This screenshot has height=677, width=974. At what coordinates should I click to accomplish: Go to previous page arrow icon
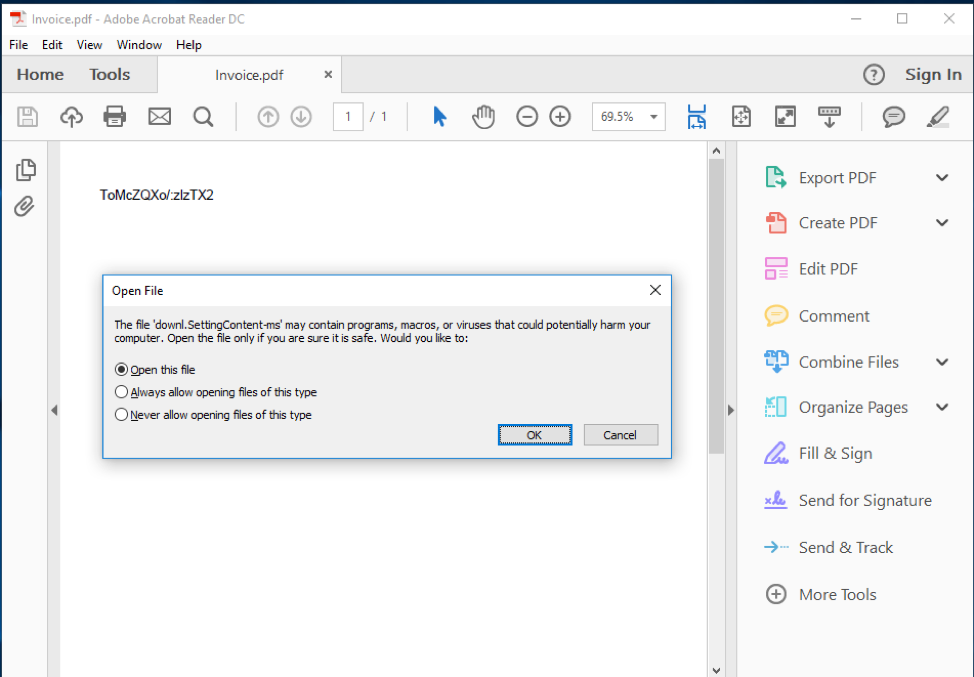(x=268, y=117)
